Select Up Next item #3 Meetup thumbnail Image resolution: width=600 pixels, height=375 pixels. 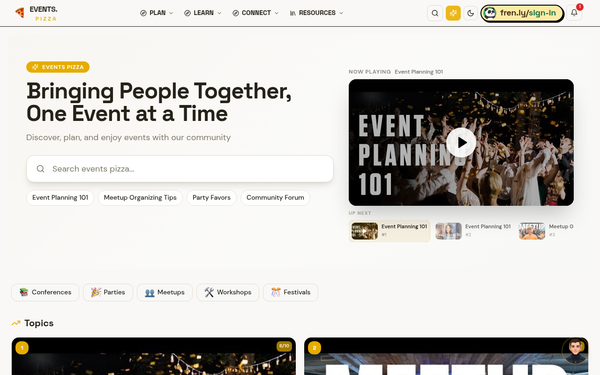tap(532, 231)
